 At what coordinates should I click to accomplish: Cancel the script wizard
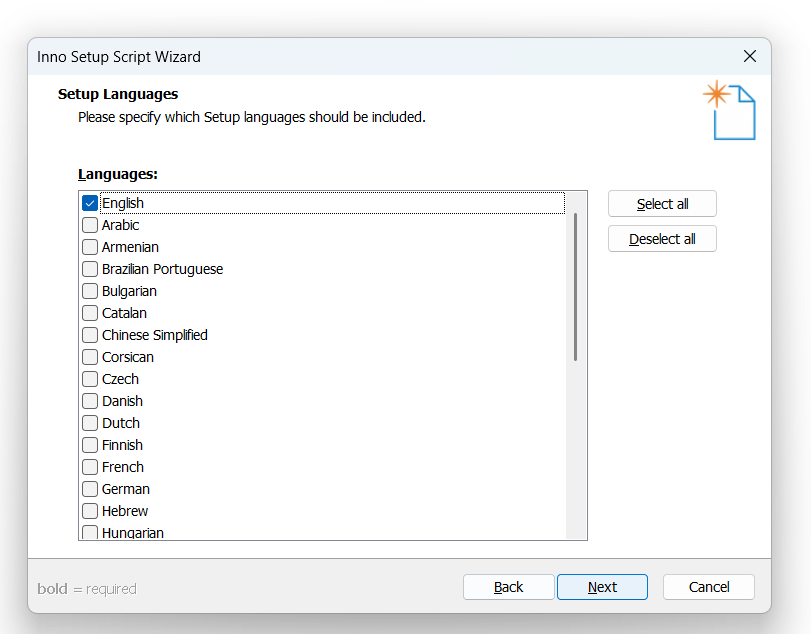coord(709,587)
